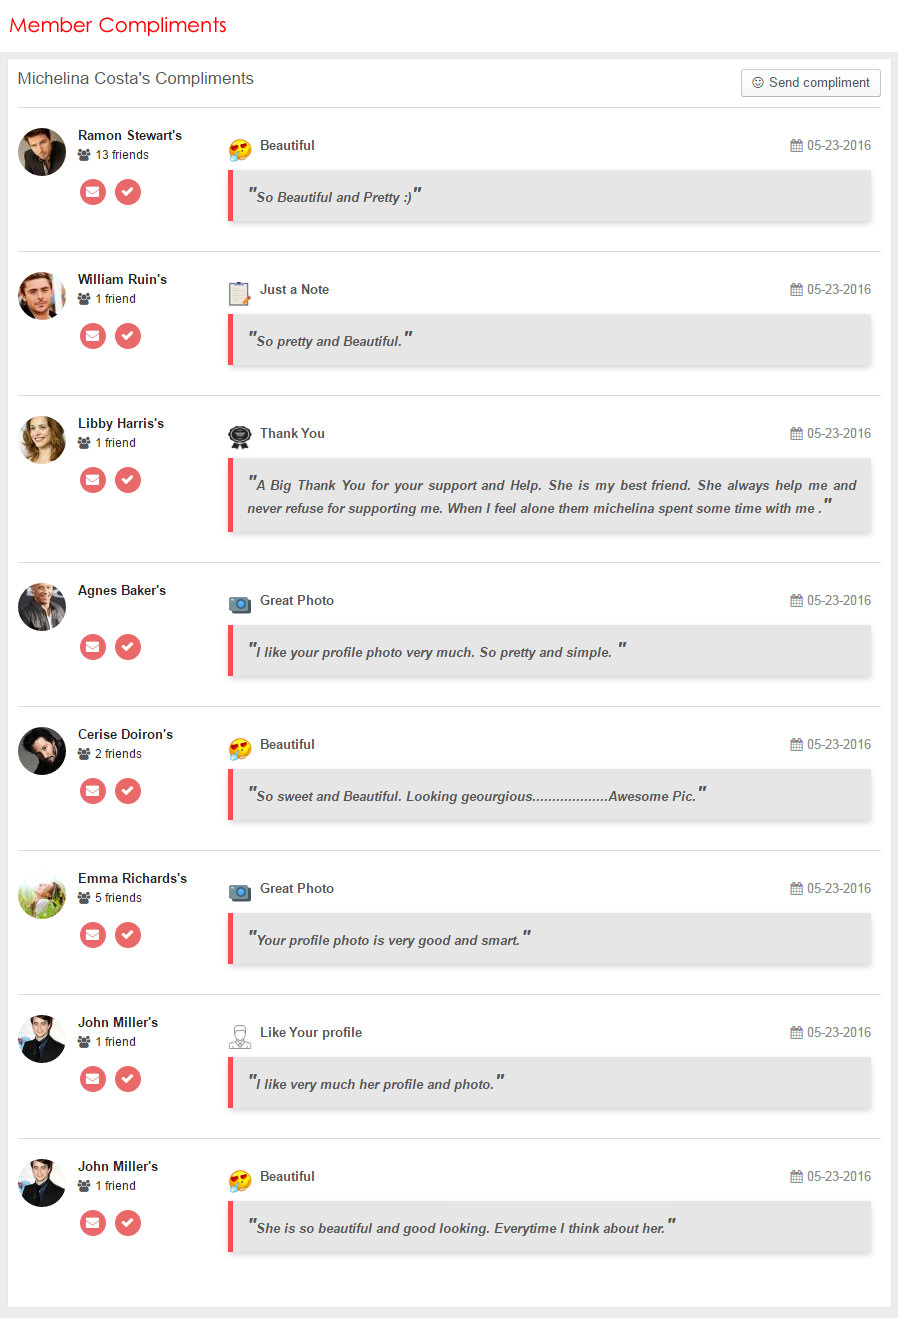Click the checkmark icon under Emma Richards
This screenshot has width=899, height=1319.
(x=128, y=935)
